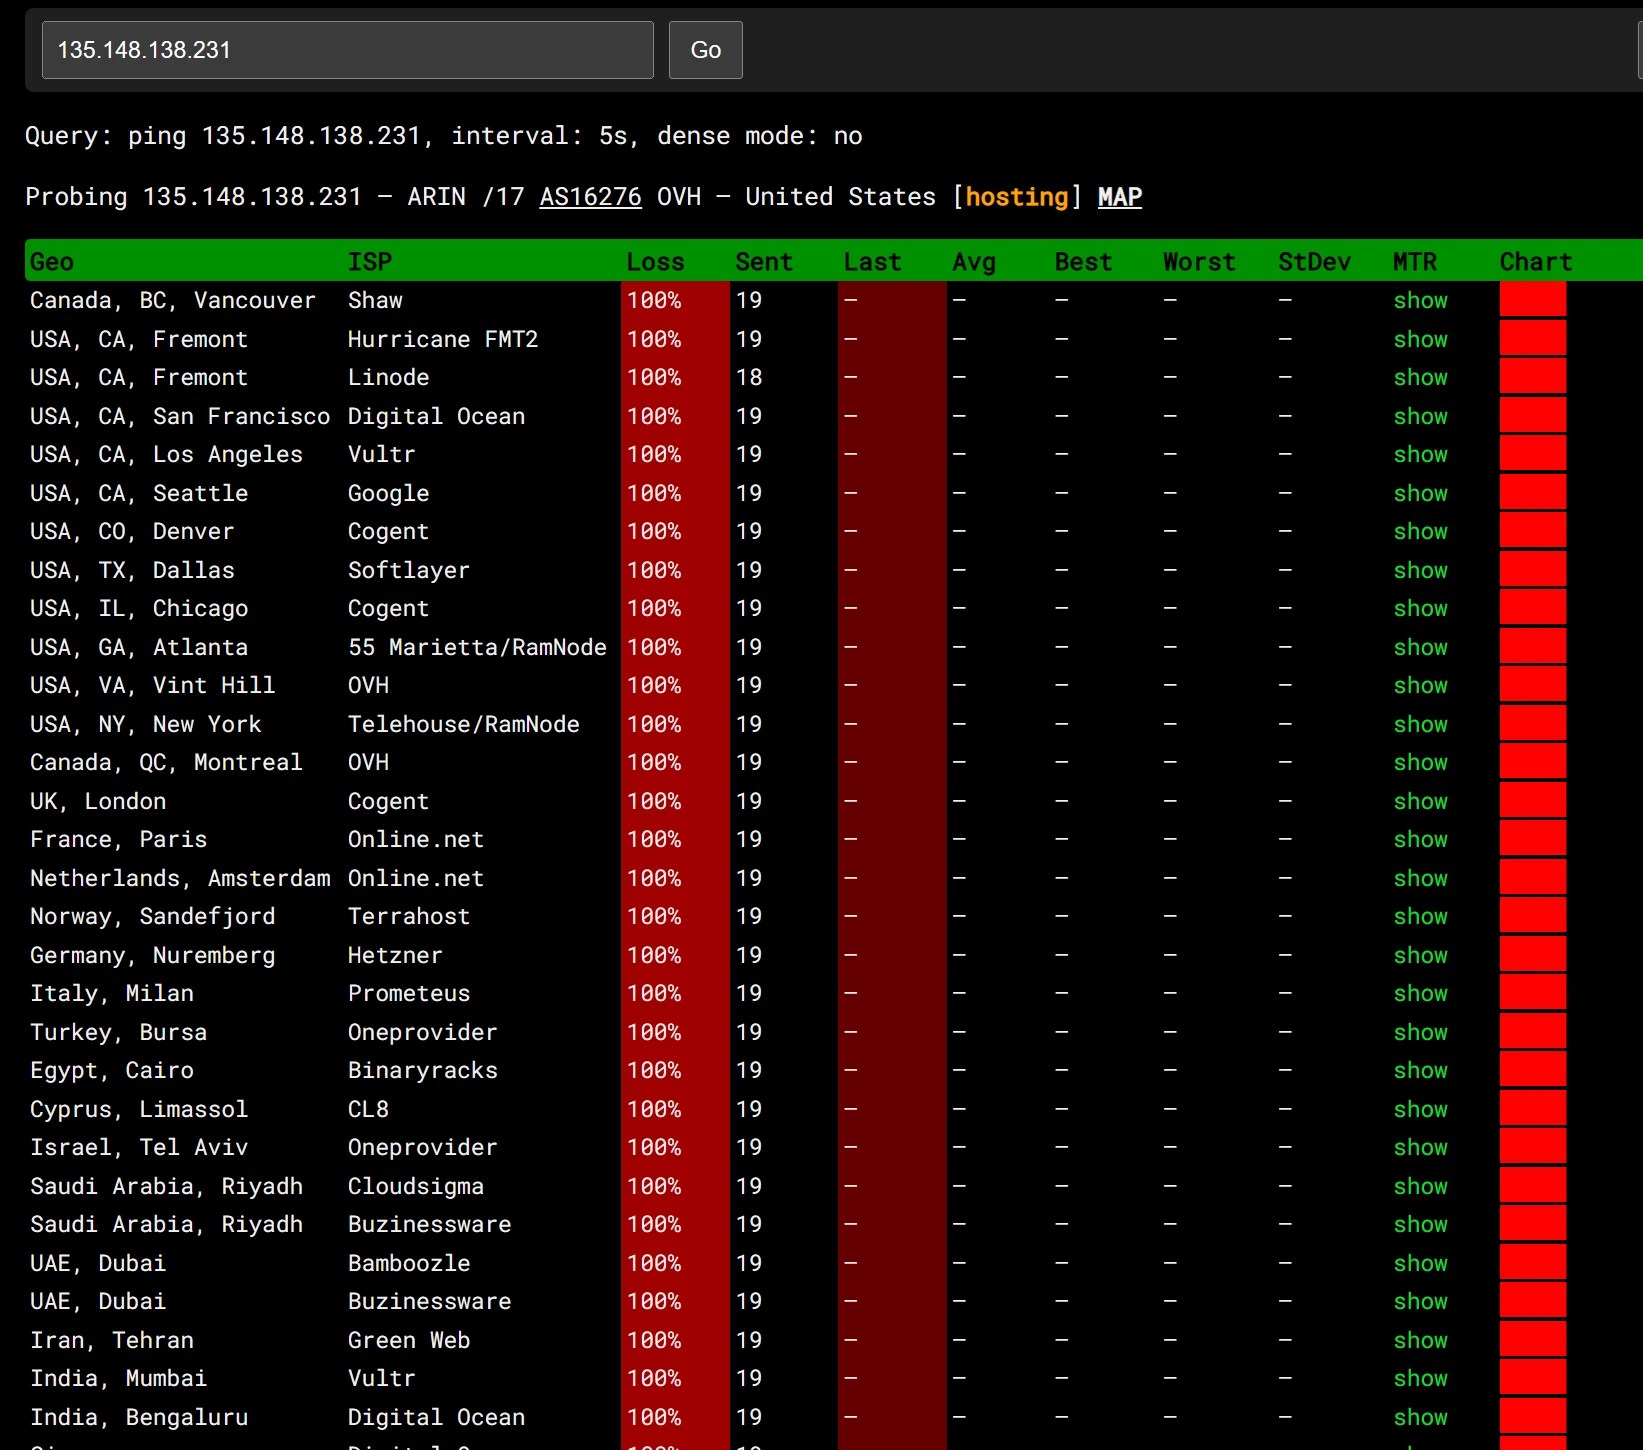Show MTR for the New York Telehouse row
Screen dimensions: 1643x1450
pyautogui.click(x=1420, y=725)
